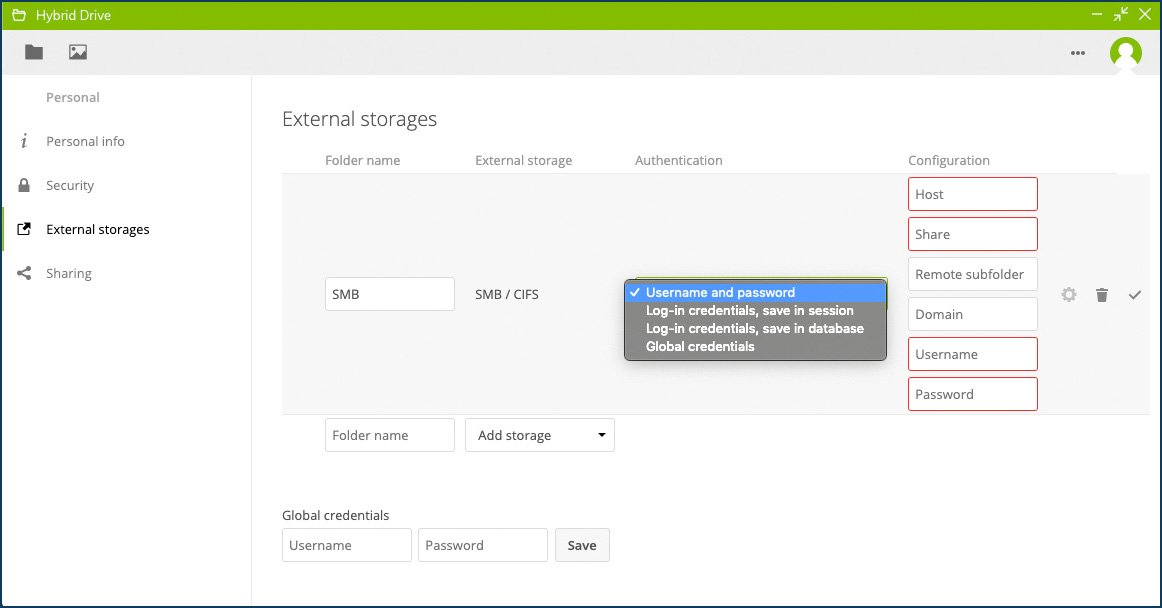Click the Global credentials Username field
Screen dimensions: 1162x608
point(346,545)
